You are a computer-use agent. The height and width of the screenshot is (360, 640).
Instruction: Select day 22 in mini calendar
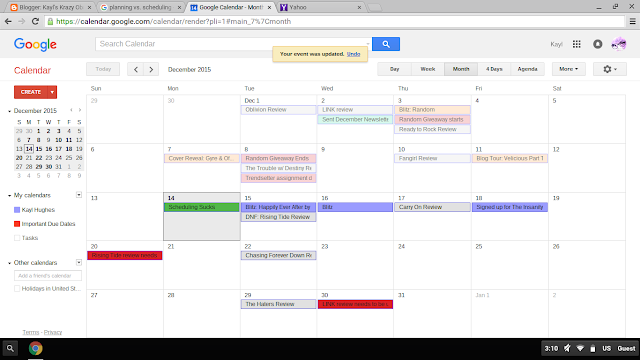coord(39,158)
